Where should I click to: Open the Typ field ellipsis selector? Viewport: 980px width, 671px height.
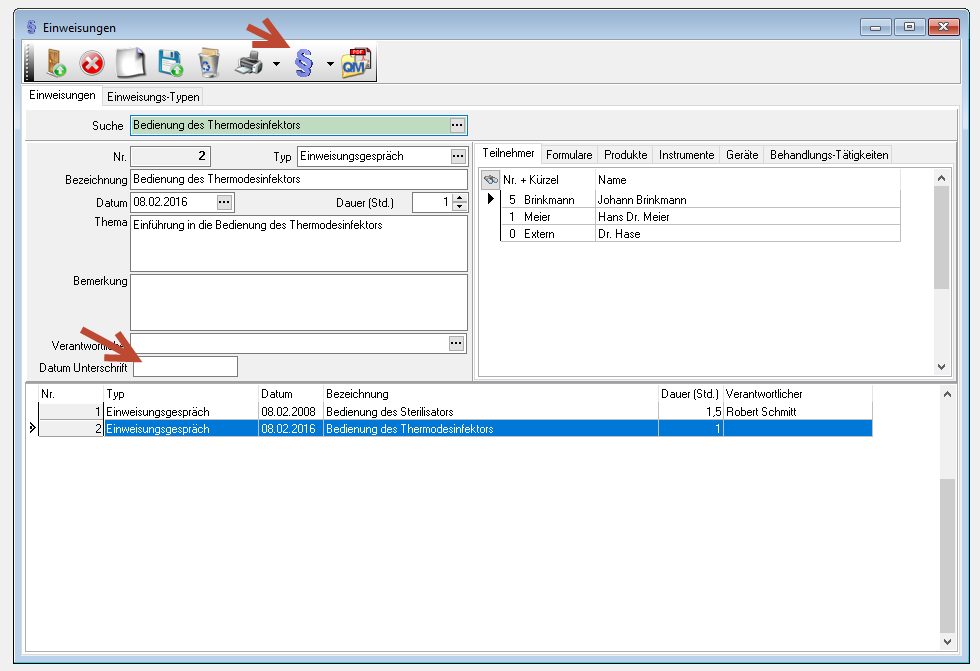pos(457,156)
